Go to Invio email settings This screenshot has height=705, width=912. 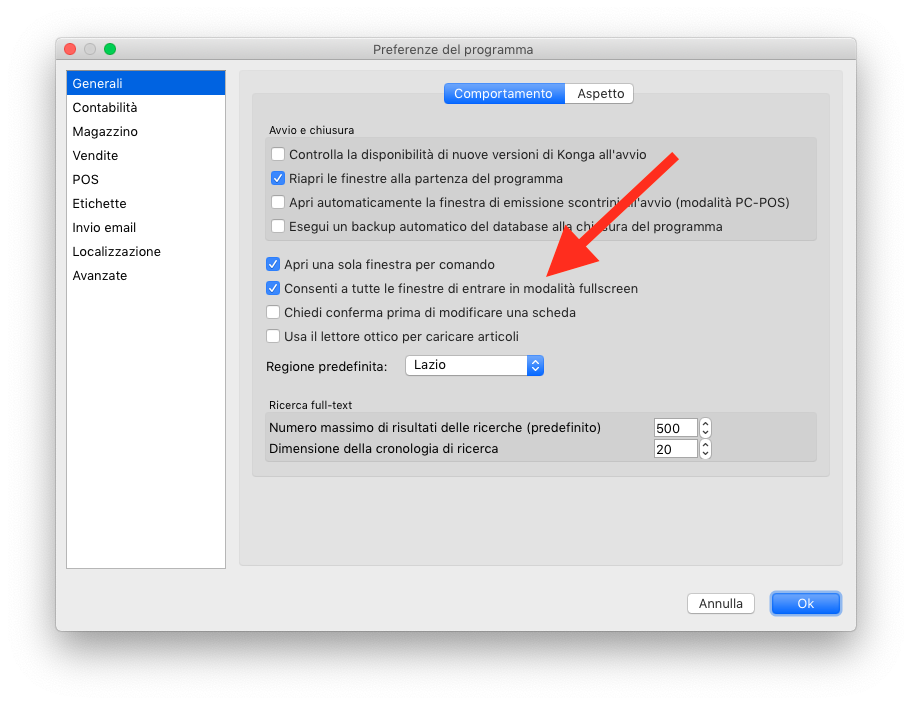click(x=104, y=228)
